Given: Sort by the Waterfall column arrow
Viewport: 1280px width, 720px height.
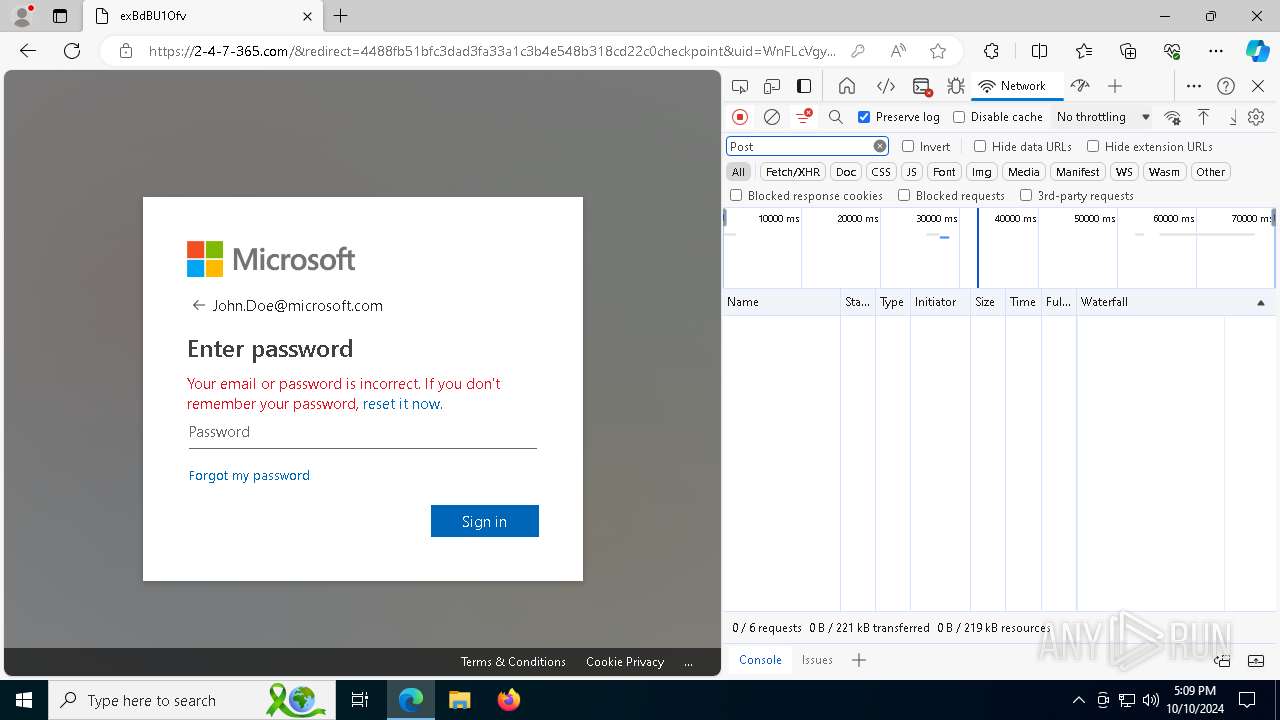Looking at the screenshot, I should pos(1260,302).
